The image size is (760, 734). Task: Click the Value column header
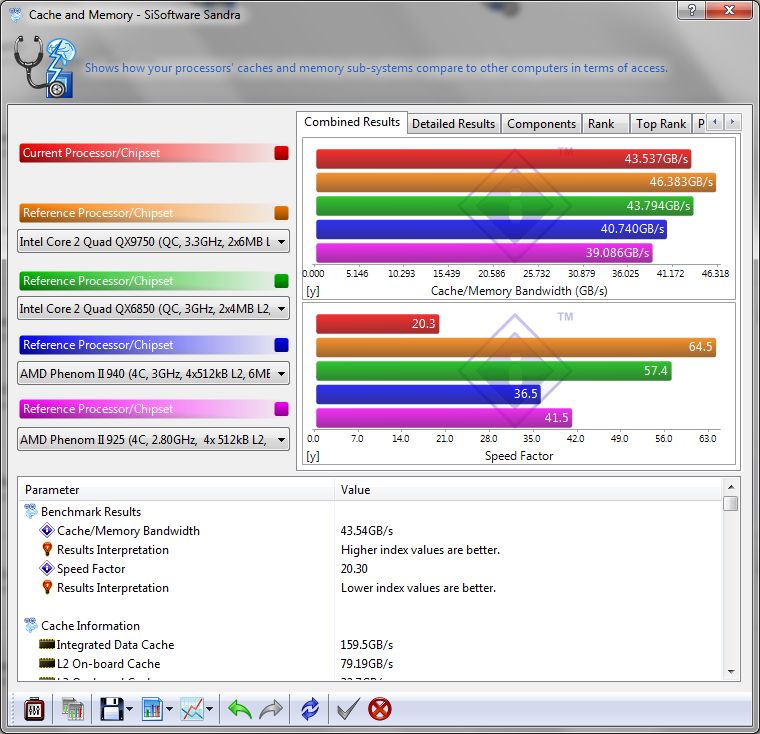tap(528, 490)
